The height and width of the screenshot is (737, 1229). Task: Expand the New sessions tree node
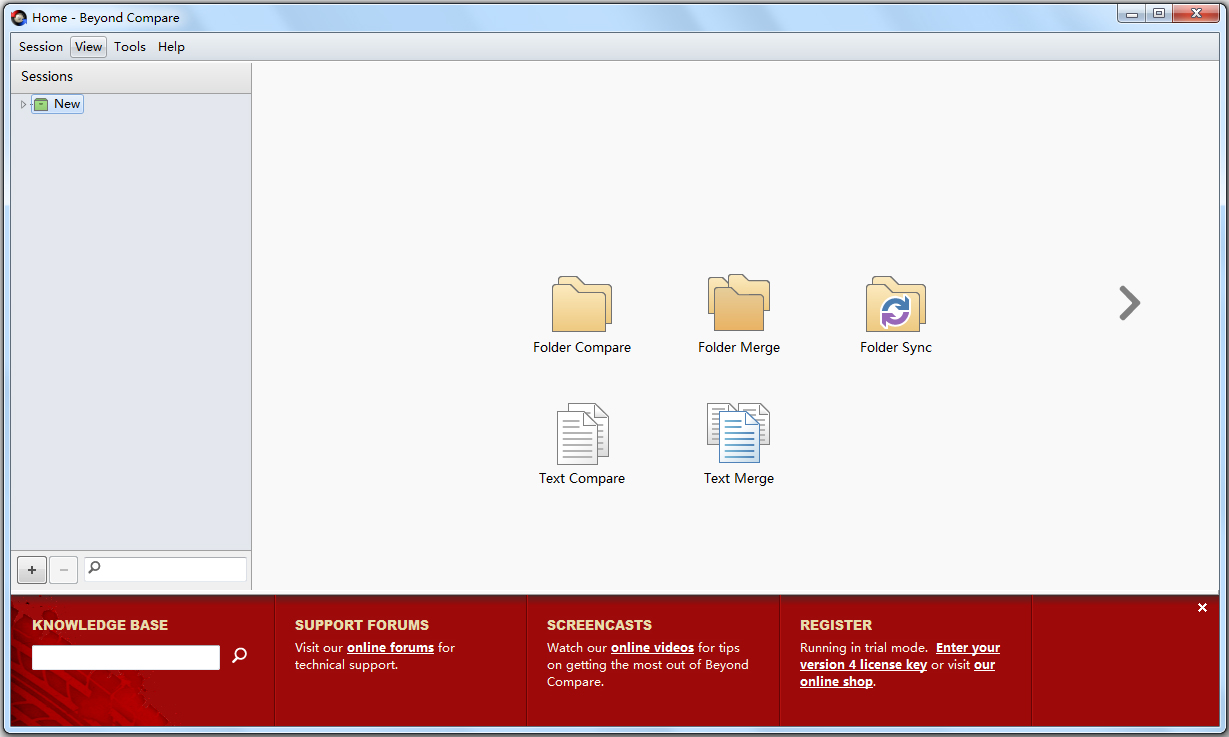[x=24, y=104]
